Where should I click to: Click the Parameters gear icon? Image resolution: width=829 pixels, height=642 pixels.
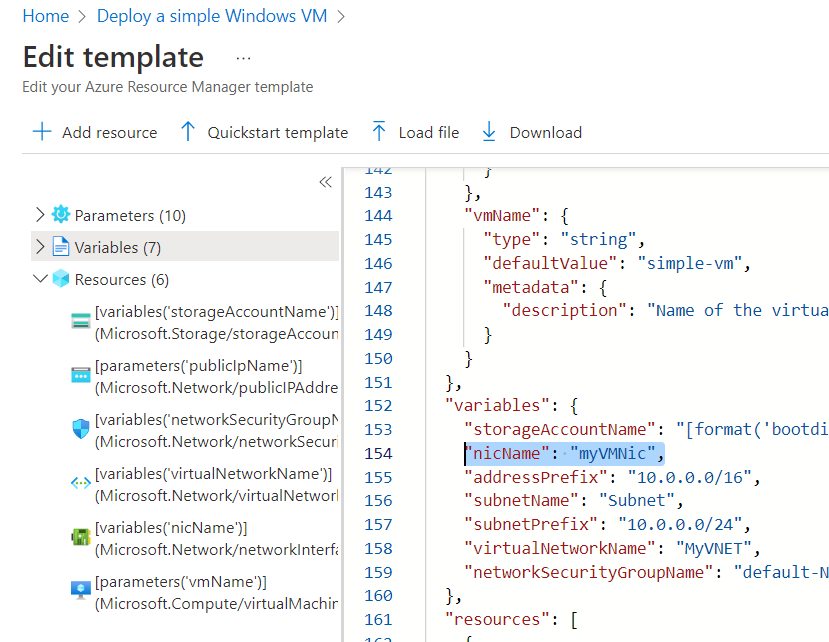tap(61, 215)
